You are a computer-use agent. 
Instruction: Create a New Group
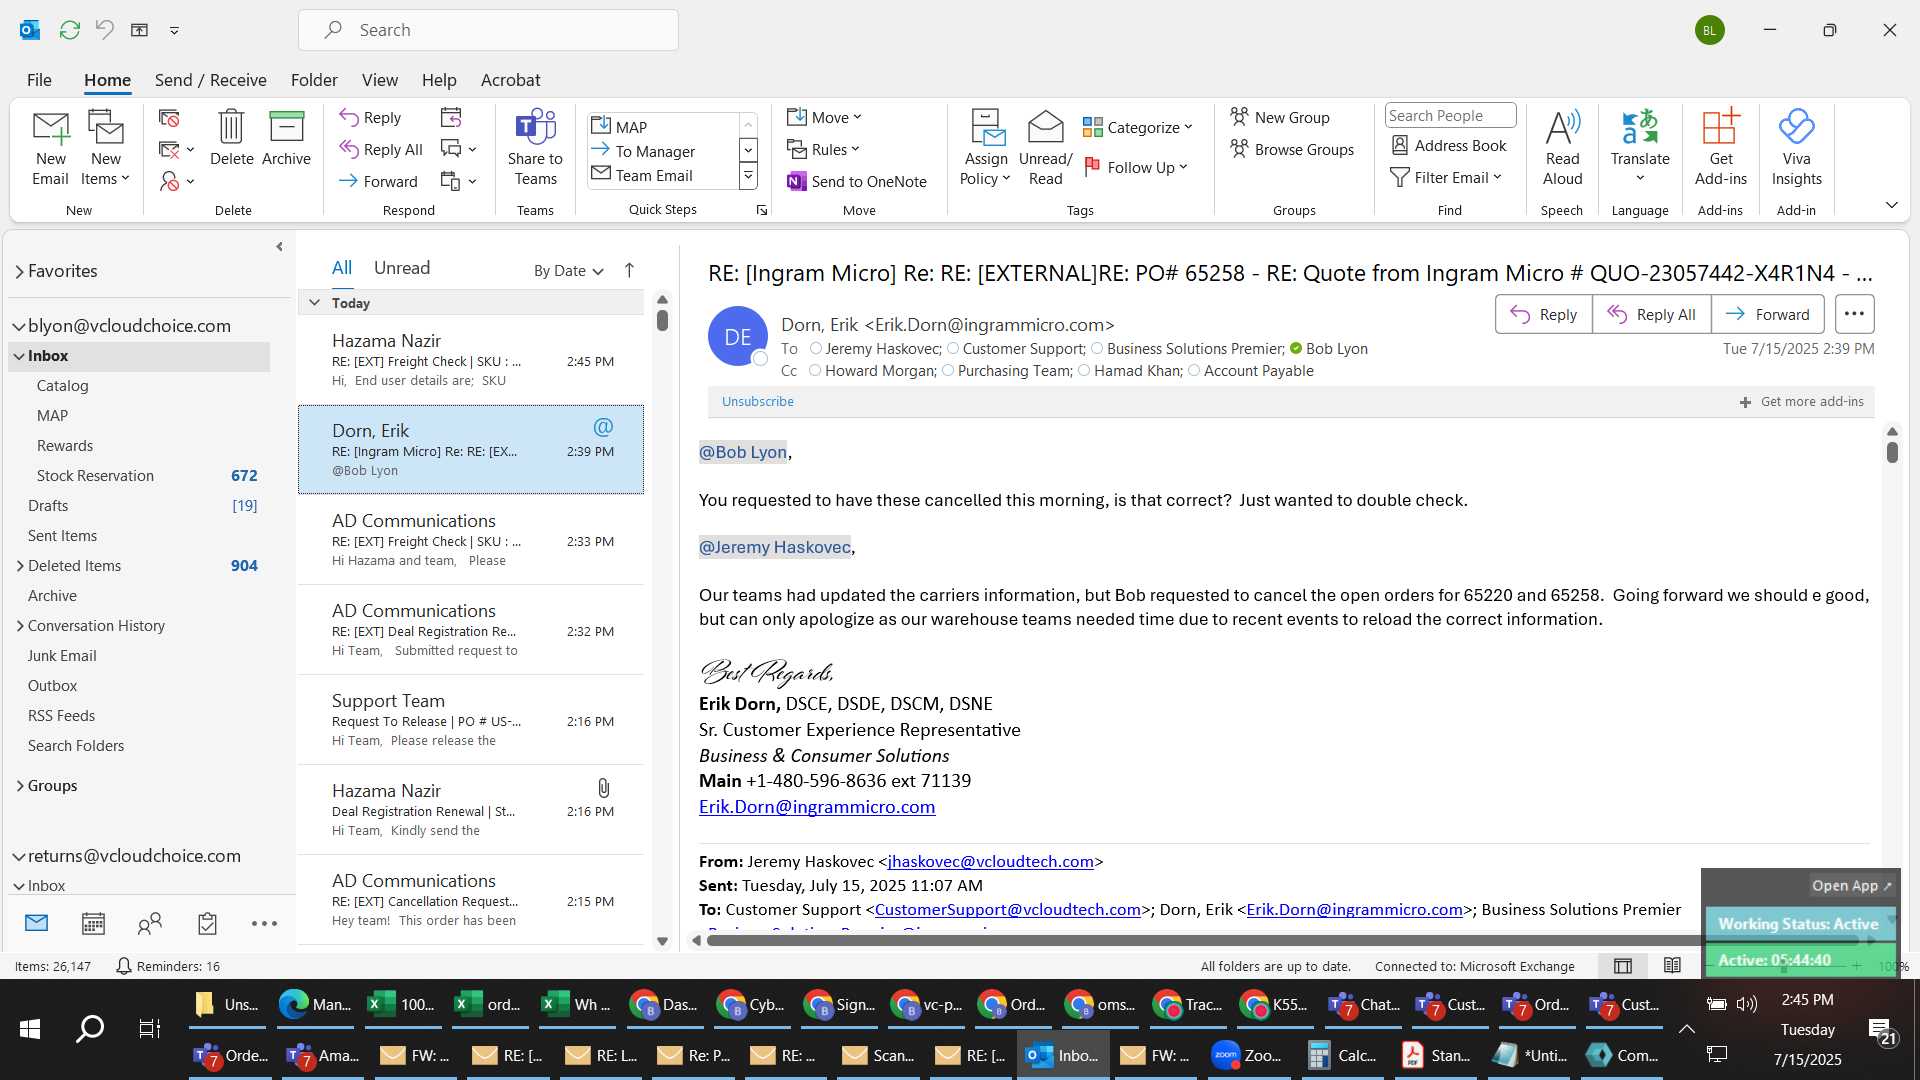1280,117
